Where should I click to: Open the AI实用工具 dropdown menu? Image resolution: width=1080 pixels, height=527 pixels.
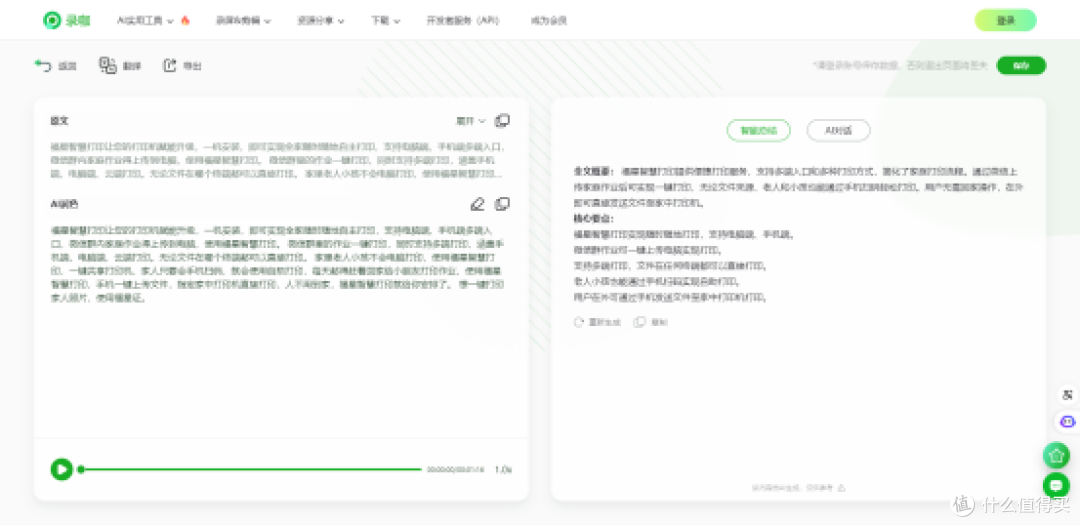pos(145,21)
